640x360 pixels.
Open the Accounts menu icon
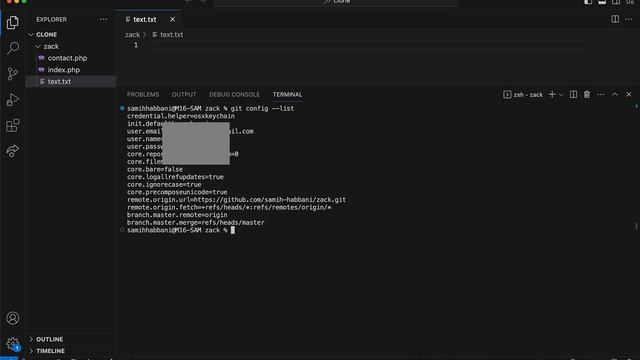coord(13,318)
